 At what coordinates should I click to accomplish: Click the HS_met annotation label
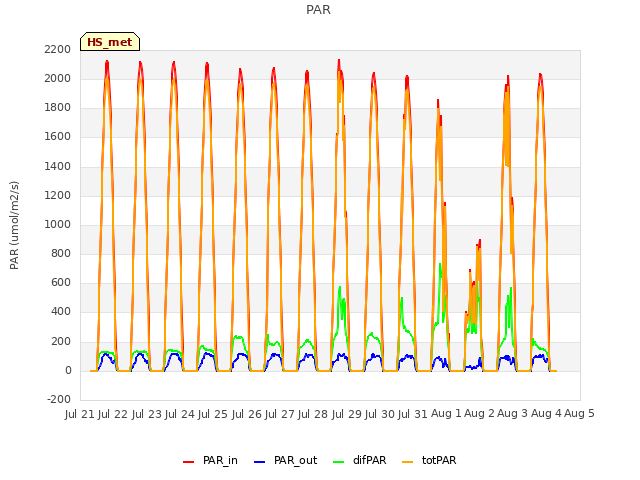[110, 42]
